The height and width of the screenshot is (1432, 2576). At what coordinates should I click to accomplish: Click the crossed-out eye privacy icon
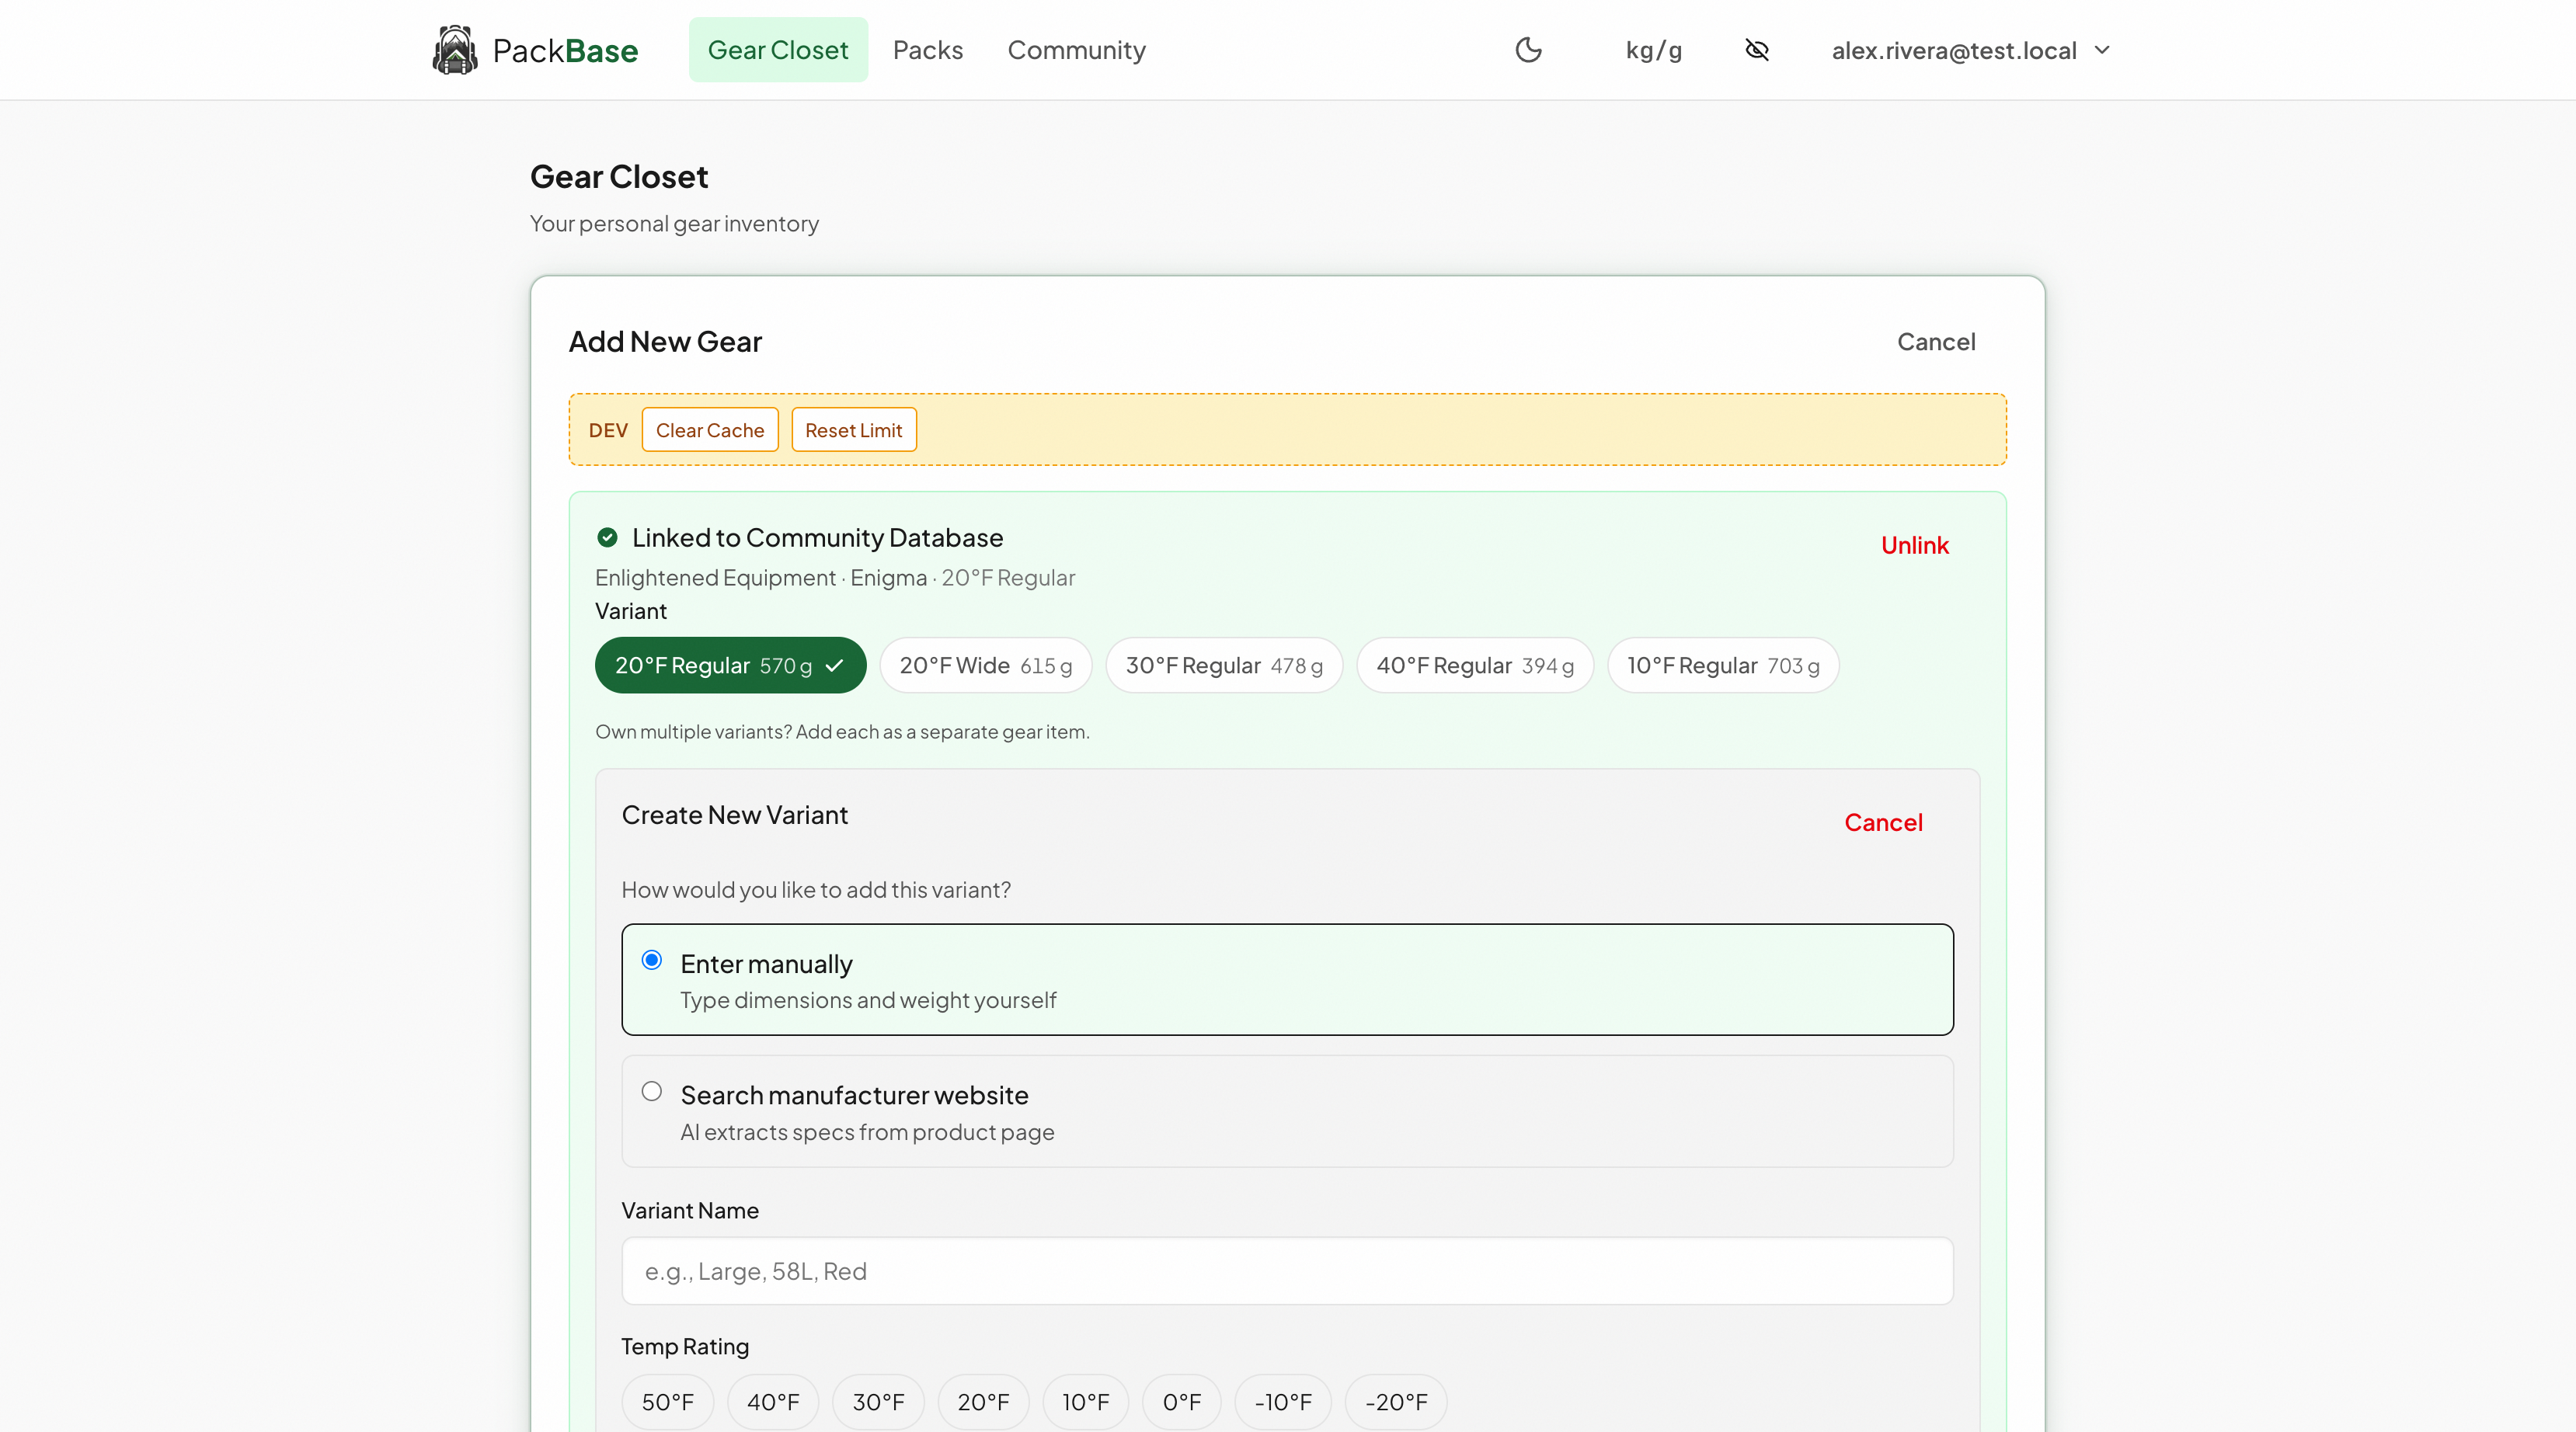[1757, 50]
